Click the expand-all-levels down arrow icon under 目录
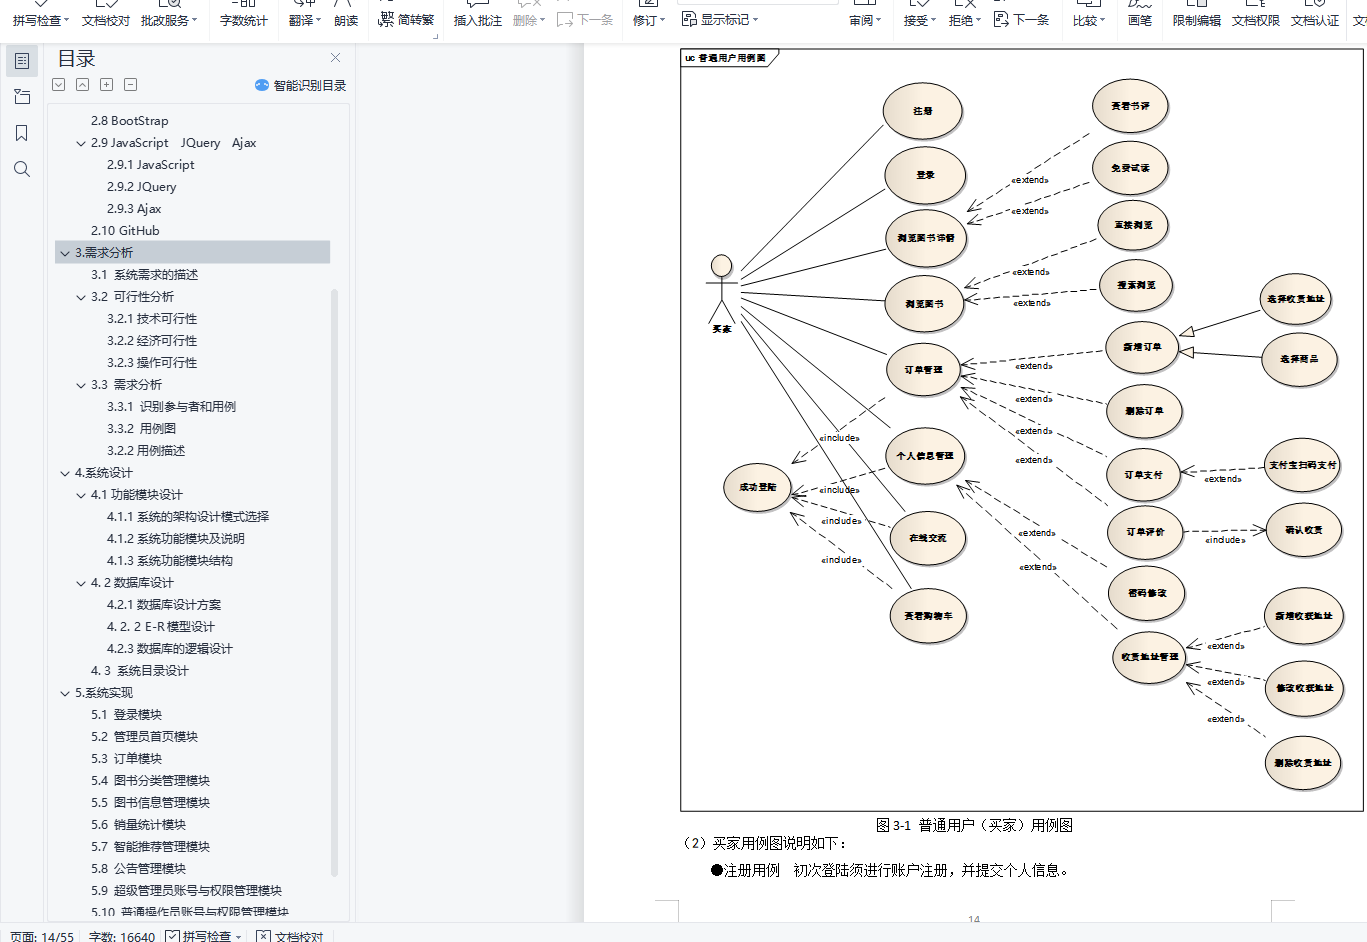 [x=59, y=85]
